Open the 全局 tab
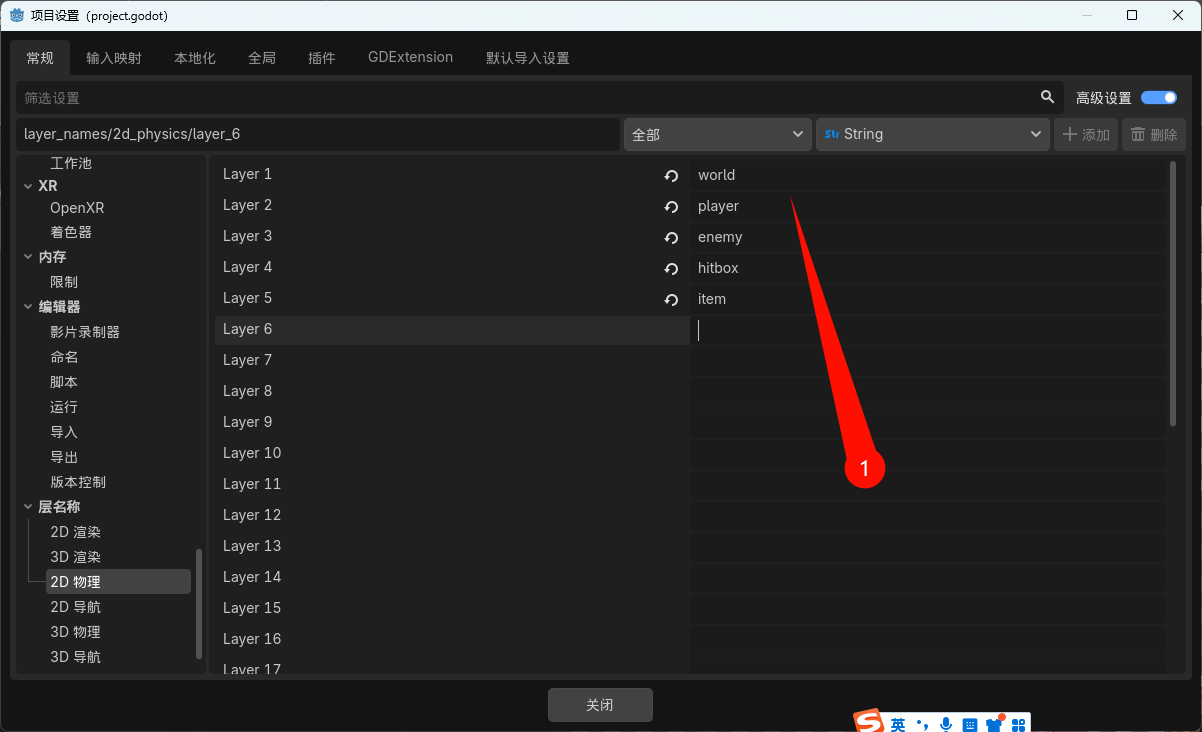 pos(262,58)
